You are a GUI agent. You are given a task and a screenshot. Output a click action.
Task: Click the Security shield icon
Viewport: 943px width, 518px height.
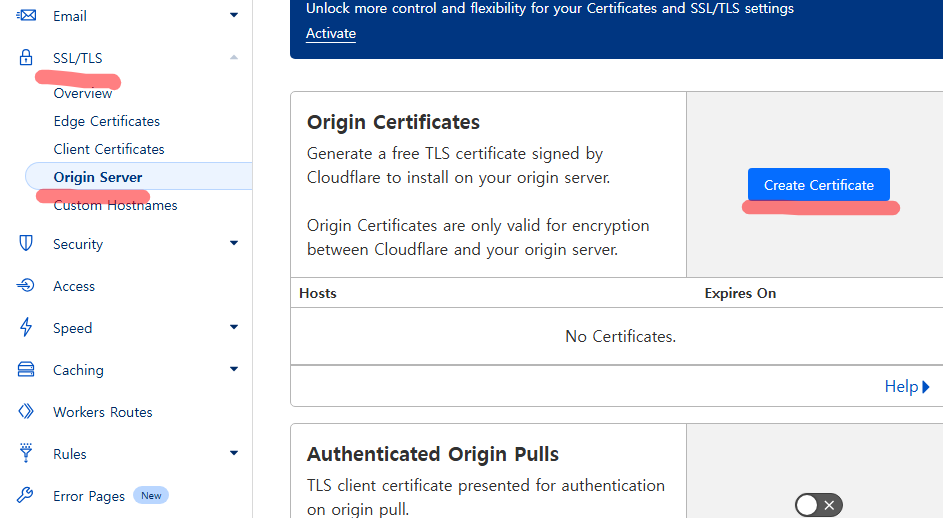[x=26, y=244]
